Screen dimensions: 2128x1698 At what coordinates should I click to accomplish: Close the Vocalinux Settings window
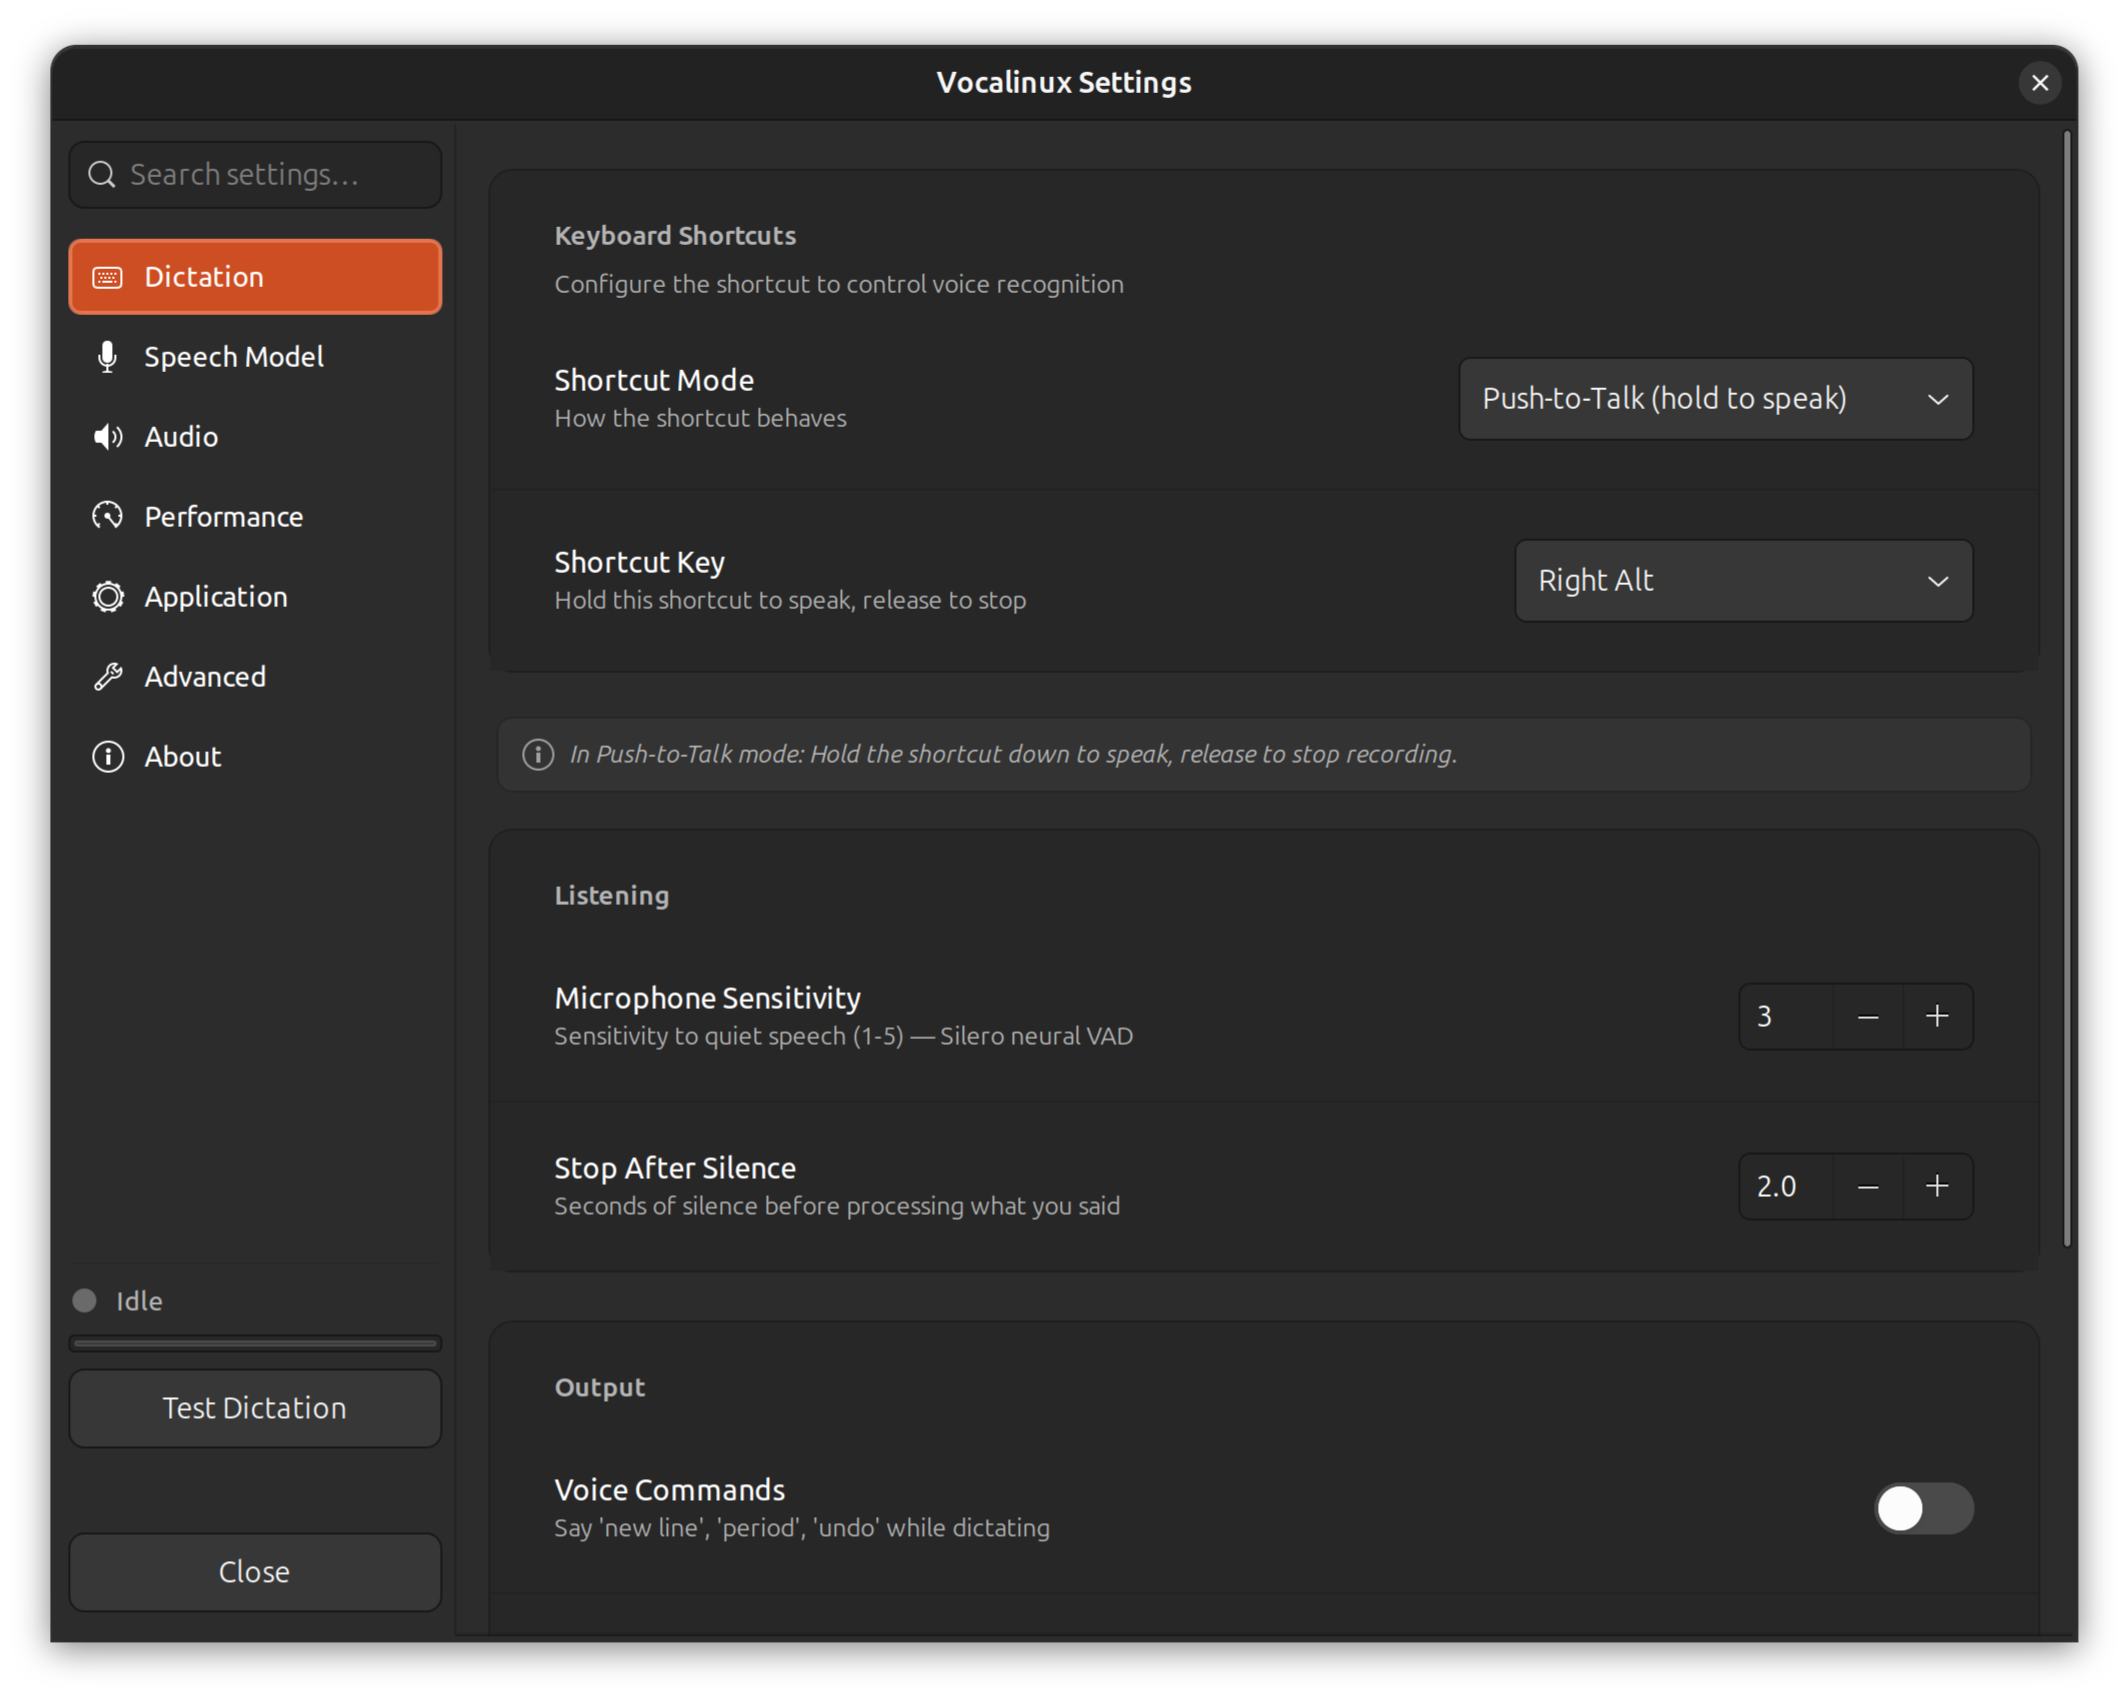[x=2040, y=83]
